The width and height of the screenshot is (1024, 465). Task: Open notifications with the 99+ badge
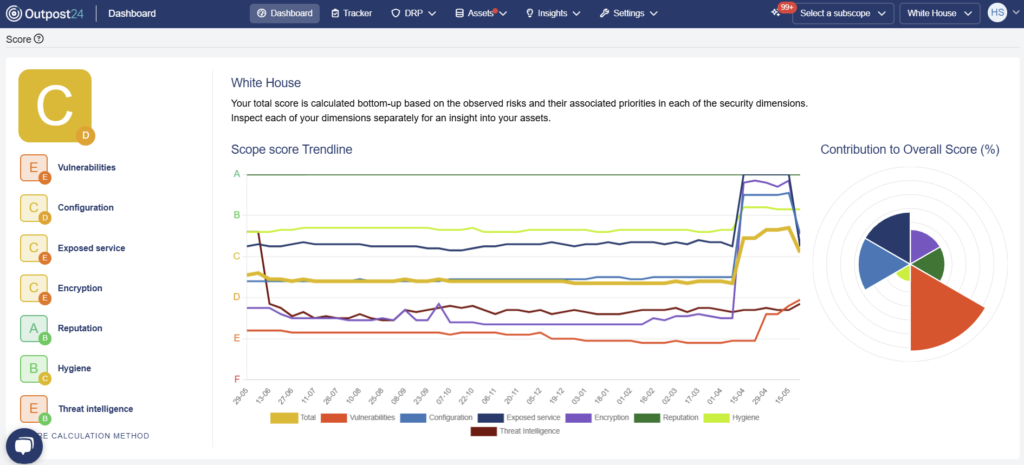pyautogui.click(x=777, y=13)
